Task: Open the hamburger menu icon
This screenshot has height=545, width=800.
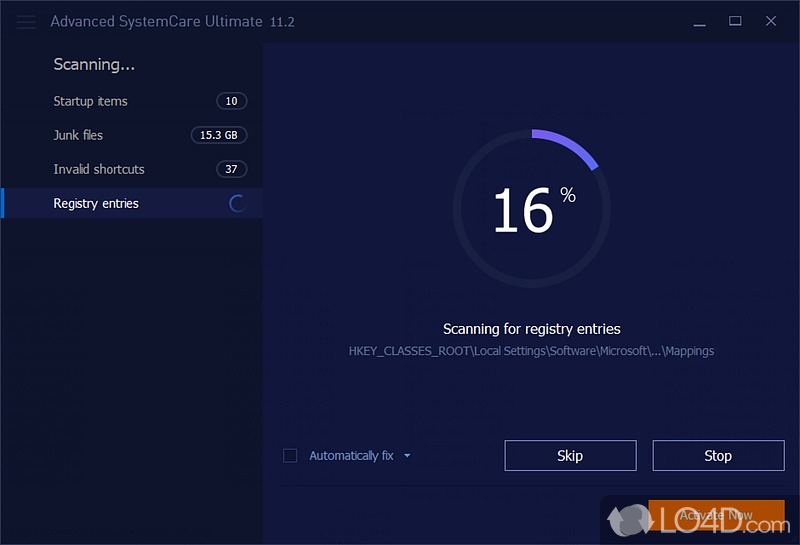Action: [x=26, y=22]
